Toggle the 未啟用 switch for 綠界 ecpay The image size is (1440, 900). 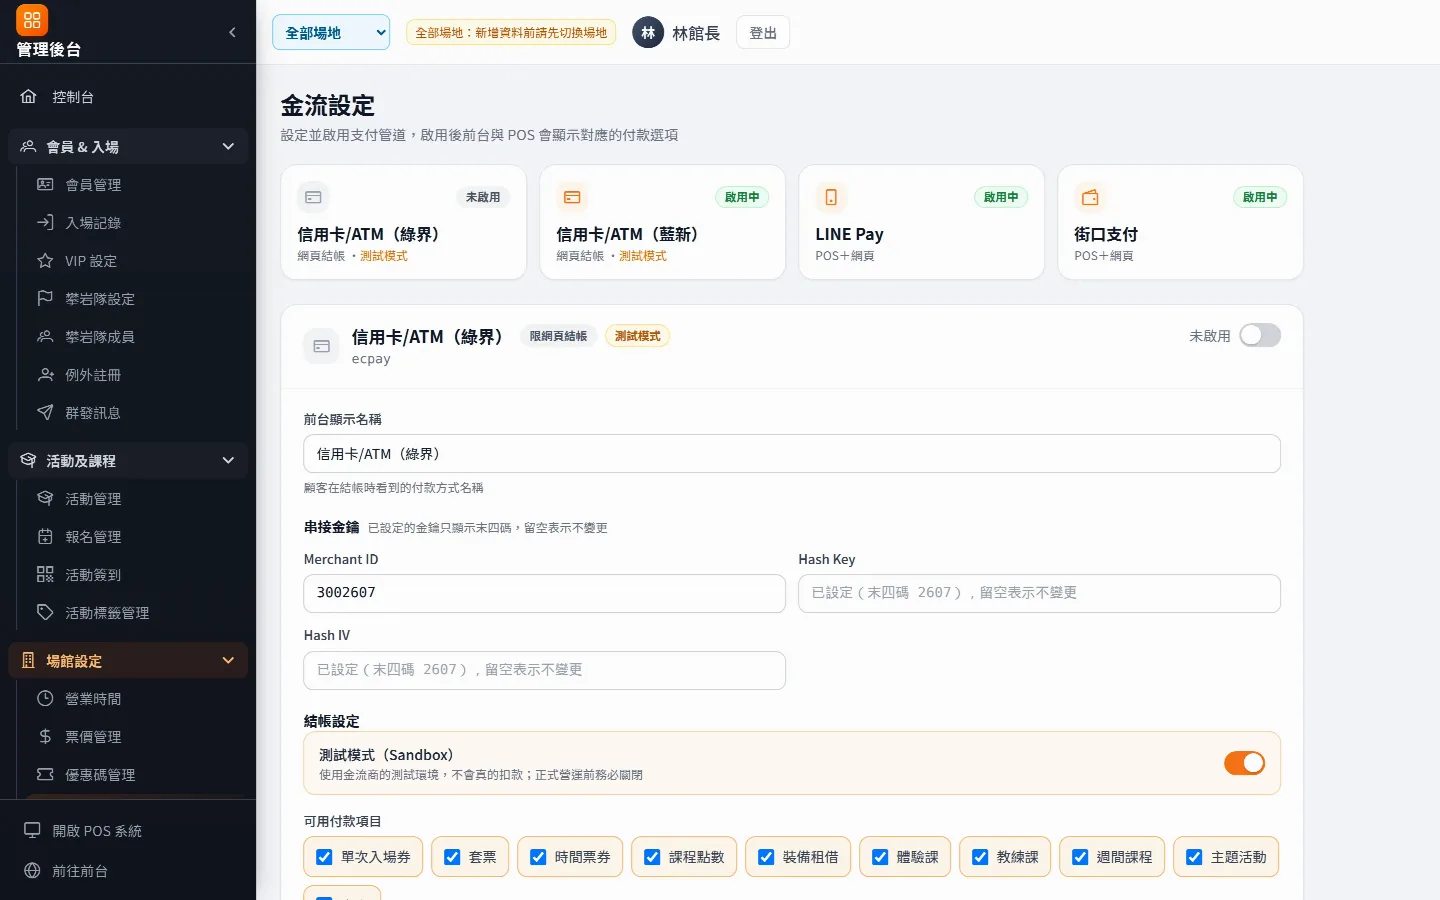(1260, 335)
